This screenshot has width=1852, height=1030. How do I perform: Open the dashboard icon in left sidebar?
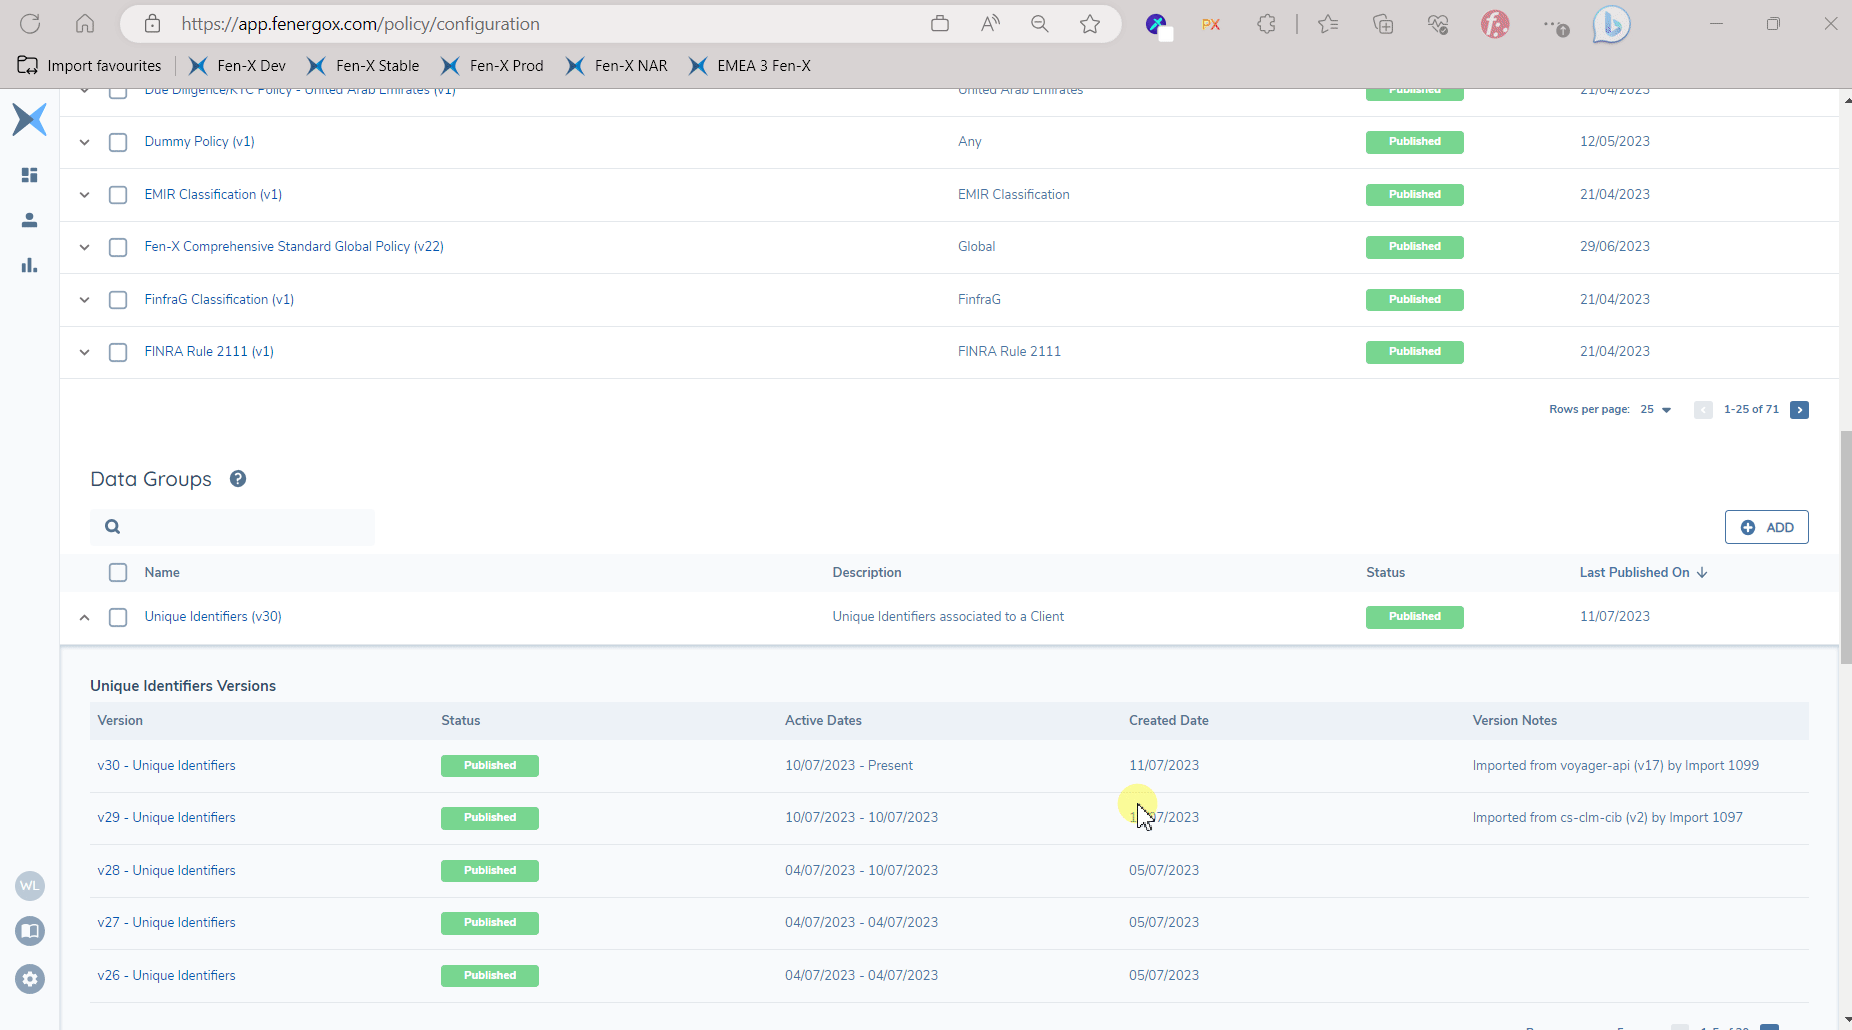click(x=29, y=175)
